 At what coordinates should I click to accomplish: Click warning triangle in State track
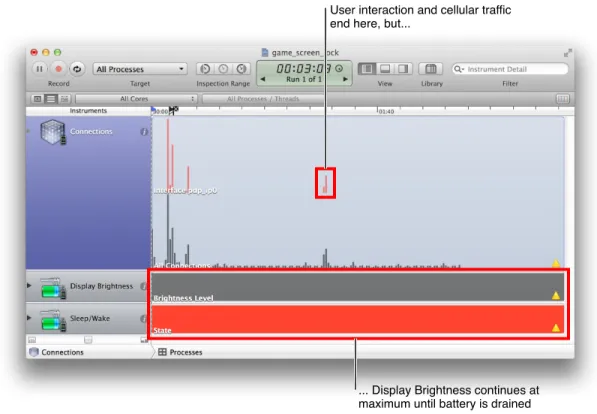point(556,328)
